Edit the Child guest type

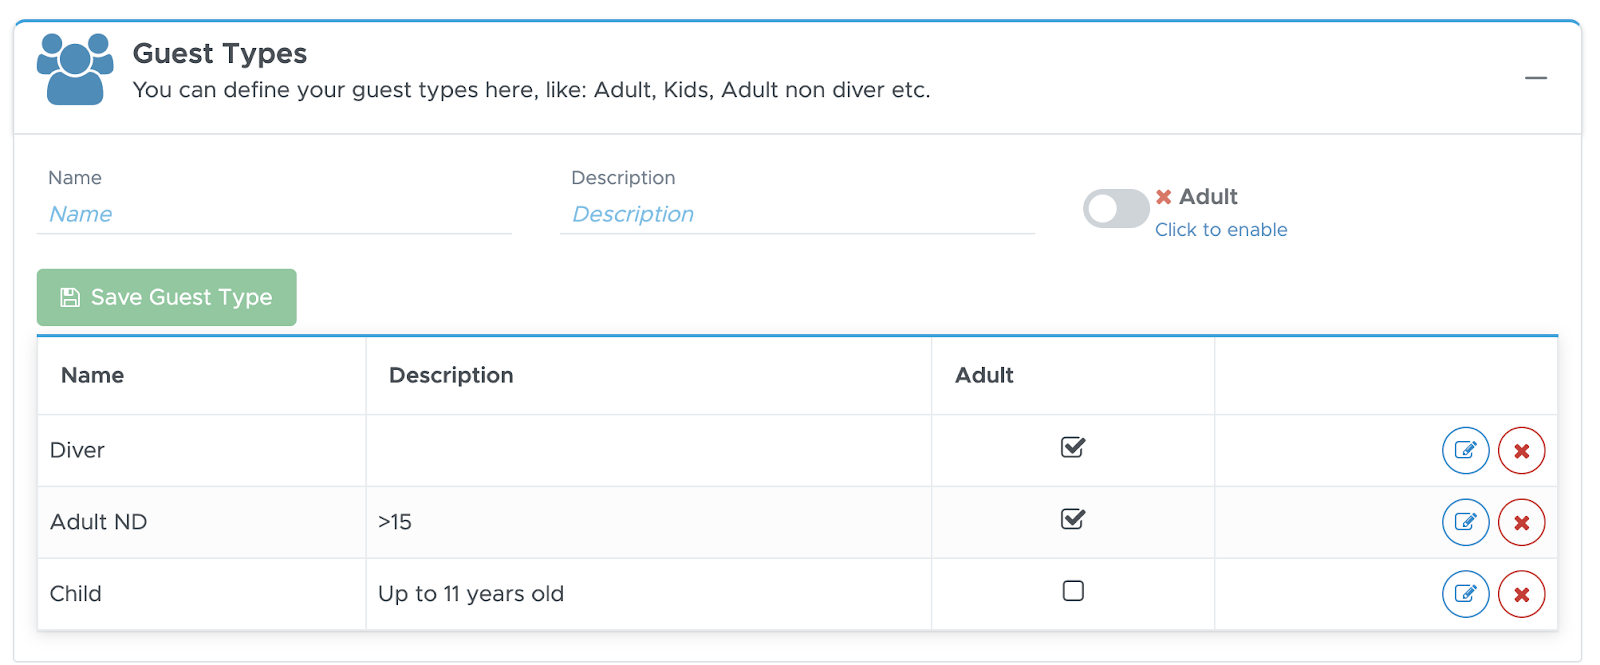coord(1465,594)
